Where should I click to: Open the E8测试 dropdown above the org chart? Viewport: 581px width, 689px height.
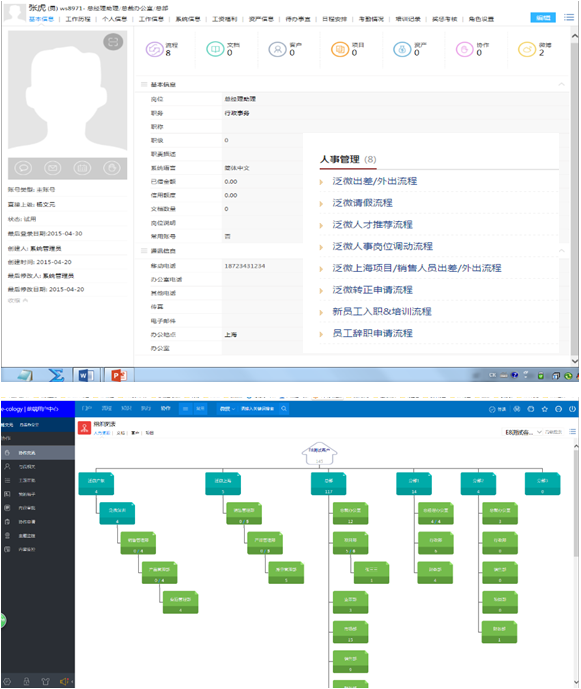click(x=523, y=432)
